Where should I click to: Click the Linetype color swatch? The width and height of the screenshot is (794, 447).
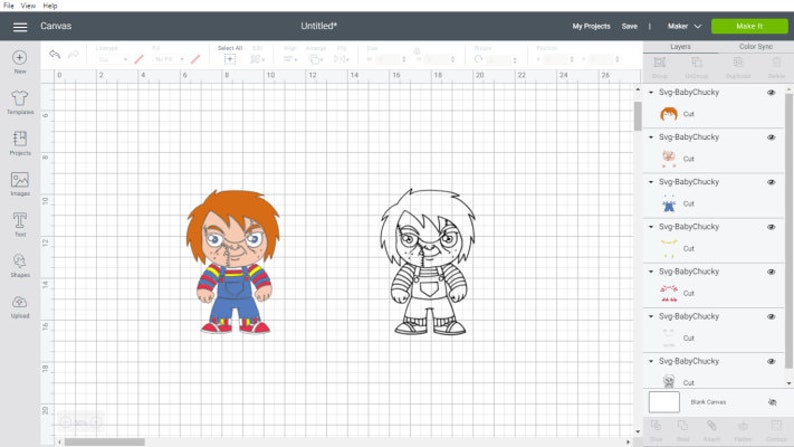pos(138,59)
